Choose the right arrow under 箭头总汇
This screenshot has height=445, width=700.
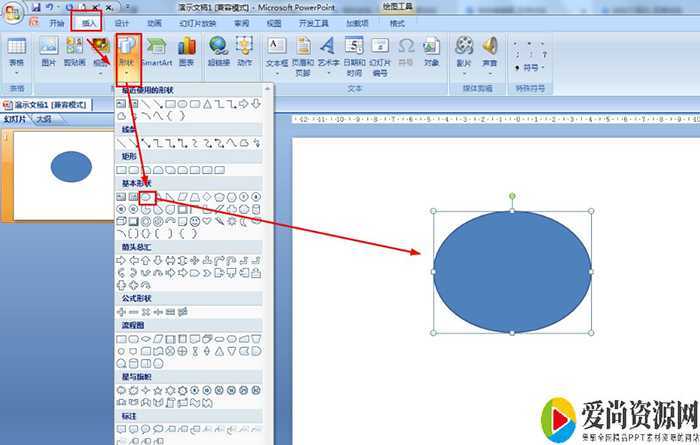tap(121, 260)
